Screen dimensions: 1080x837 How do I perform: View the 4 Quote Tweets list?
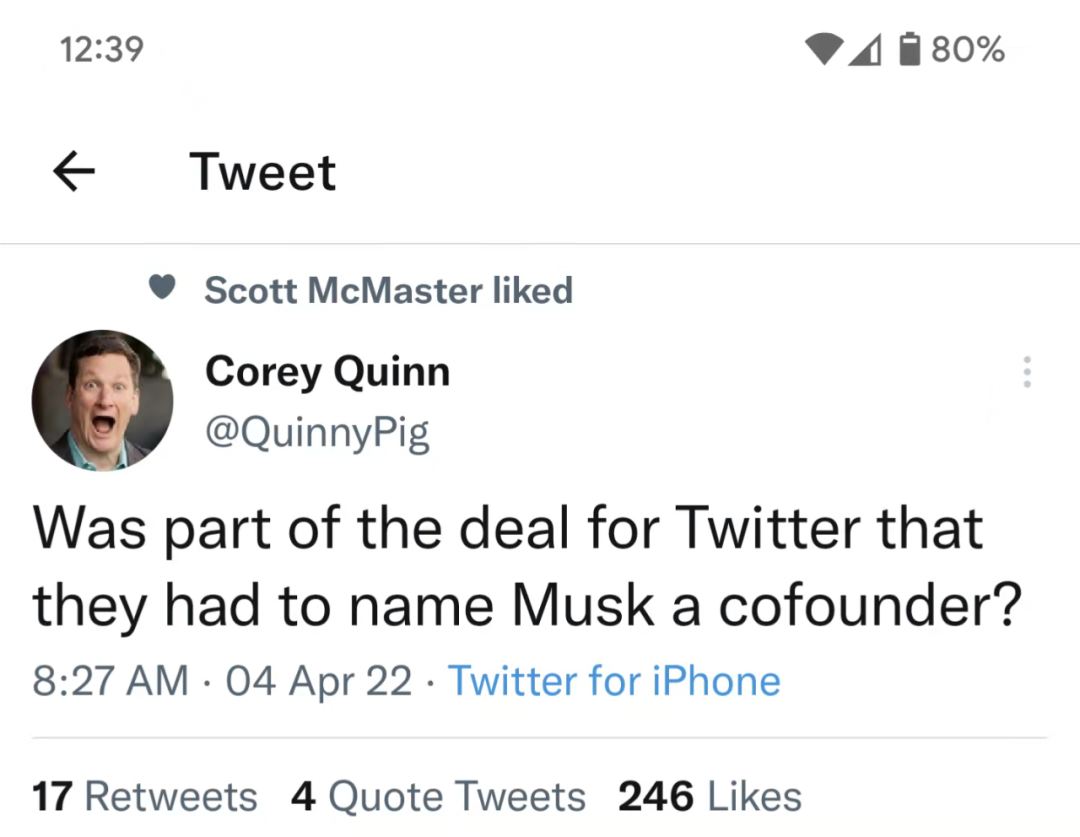click(x=438, y=797)
